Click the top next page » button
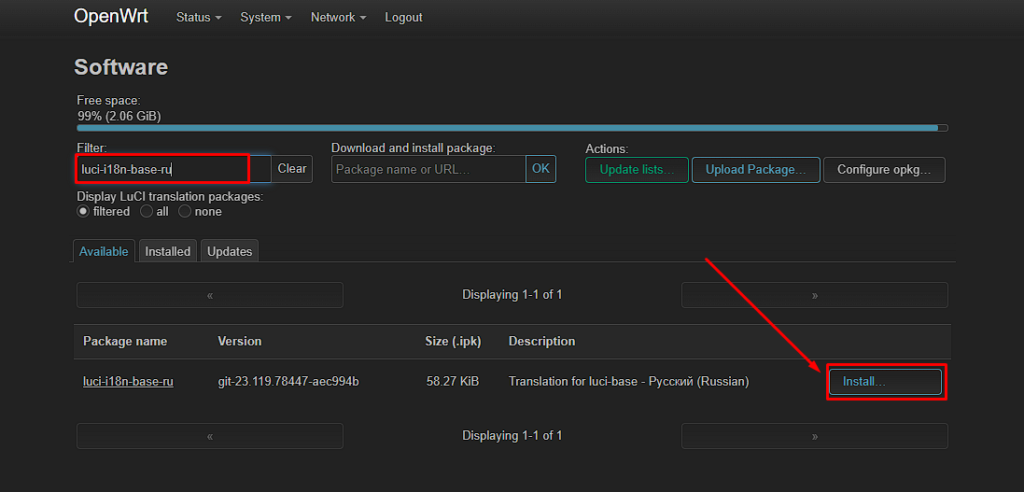 coord(814,295)
